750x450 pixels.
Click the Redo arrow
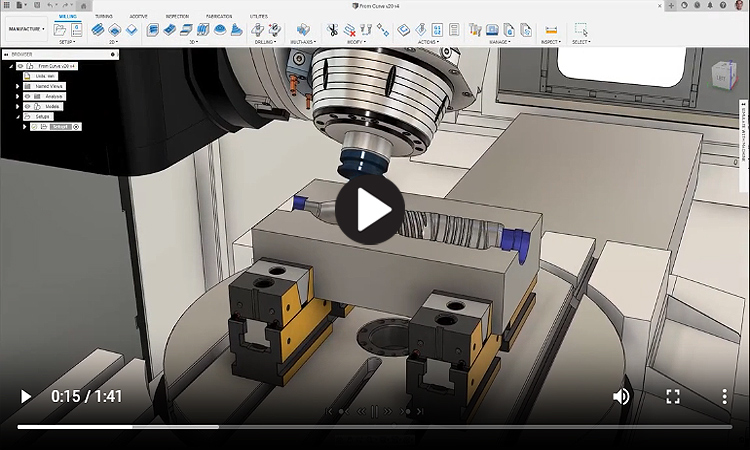click(66, 5)
